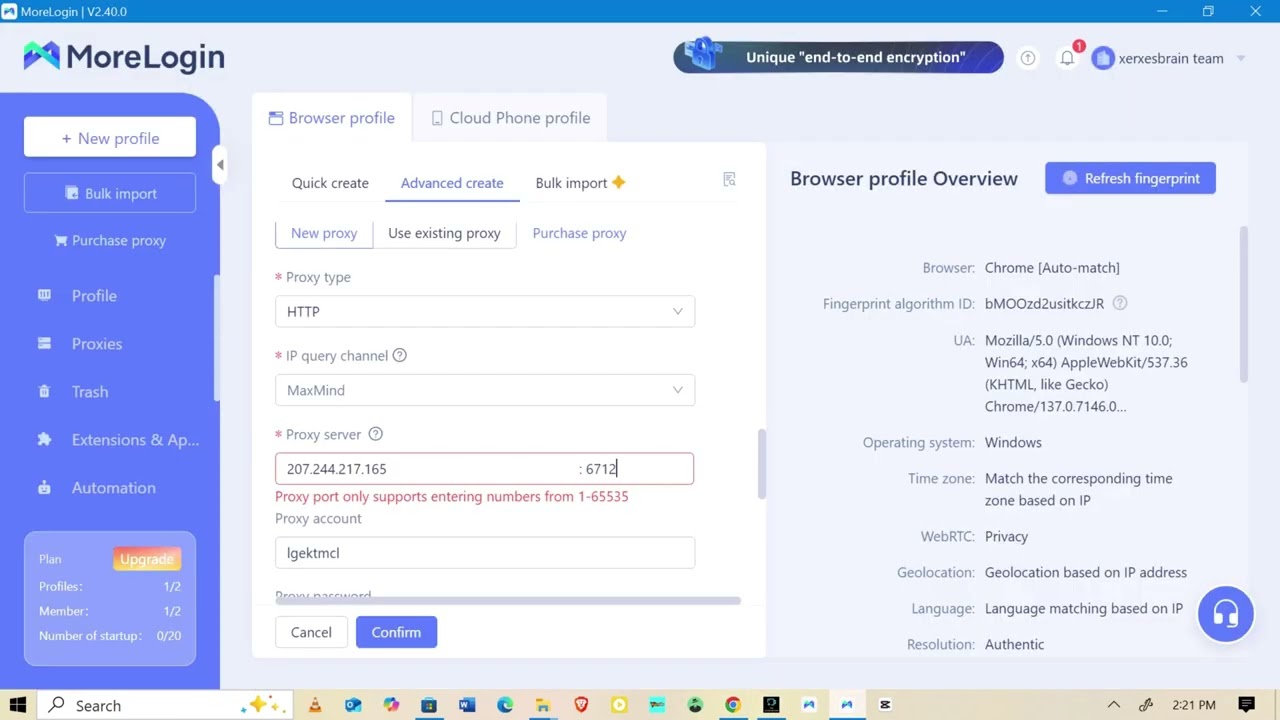Expand the Proxy type HTTP dropdown

coord(485,311)
